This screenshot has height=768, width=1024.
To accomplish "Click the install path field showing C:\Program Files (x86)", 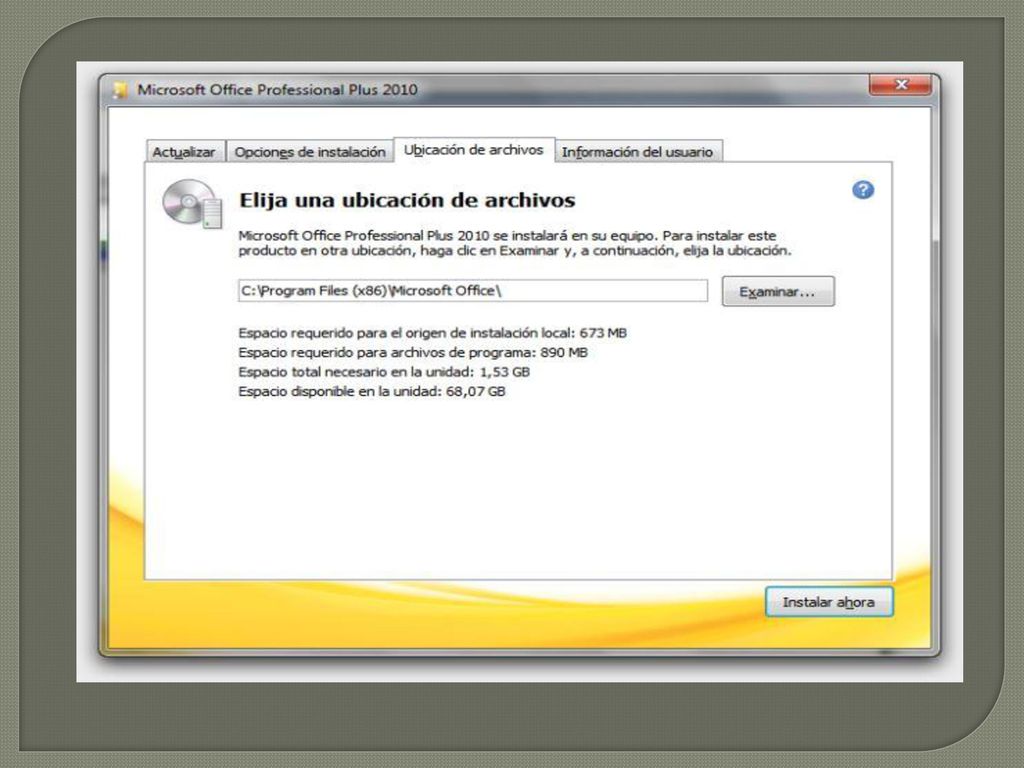I will [473, 291].
